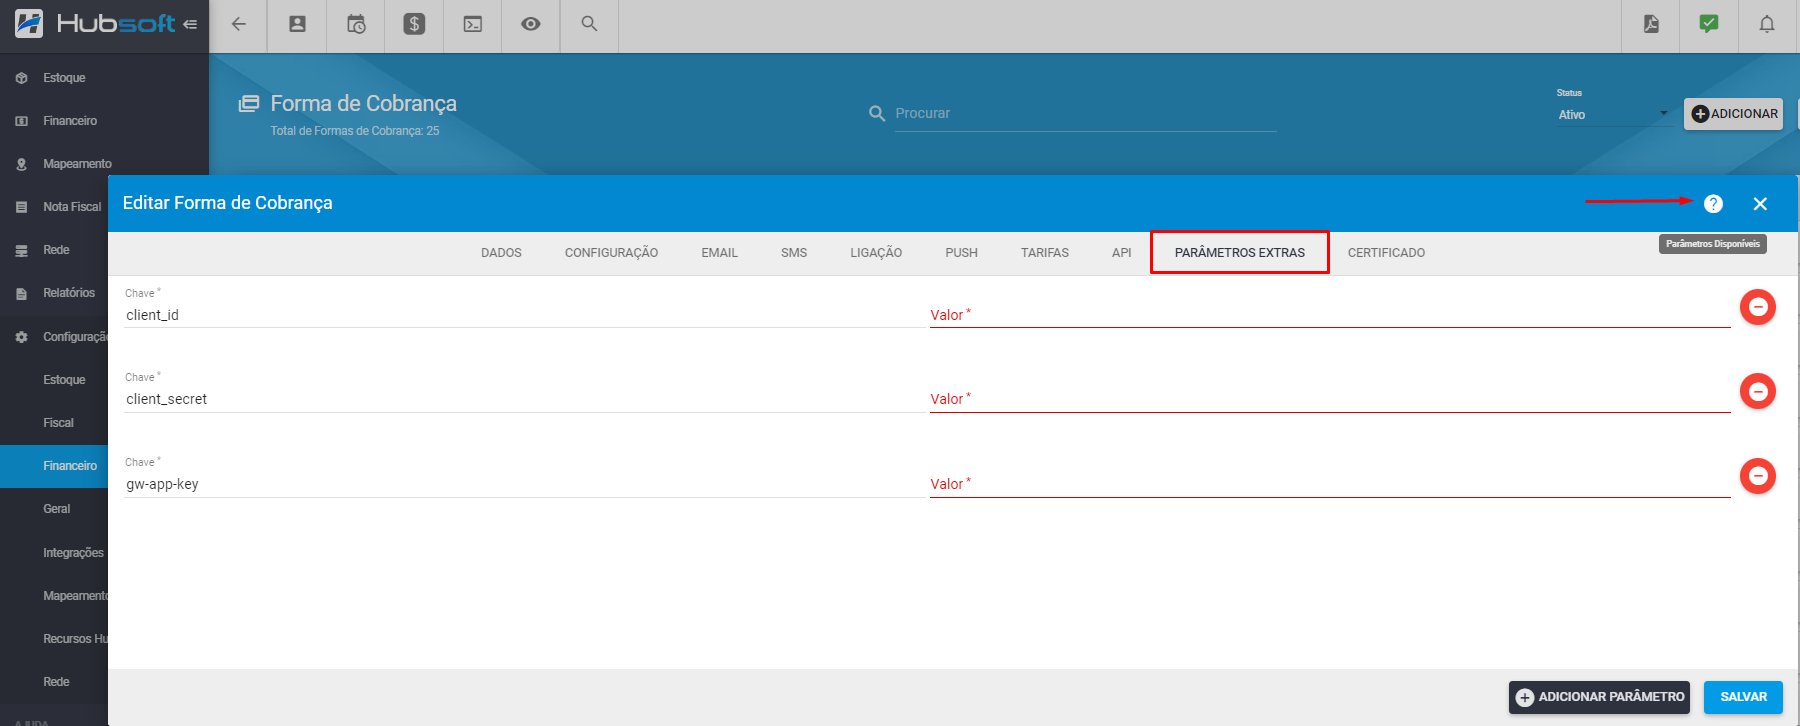Switch to the CERTIFICADO tab
1800x726 pixels.
(x=1386, y=253)
